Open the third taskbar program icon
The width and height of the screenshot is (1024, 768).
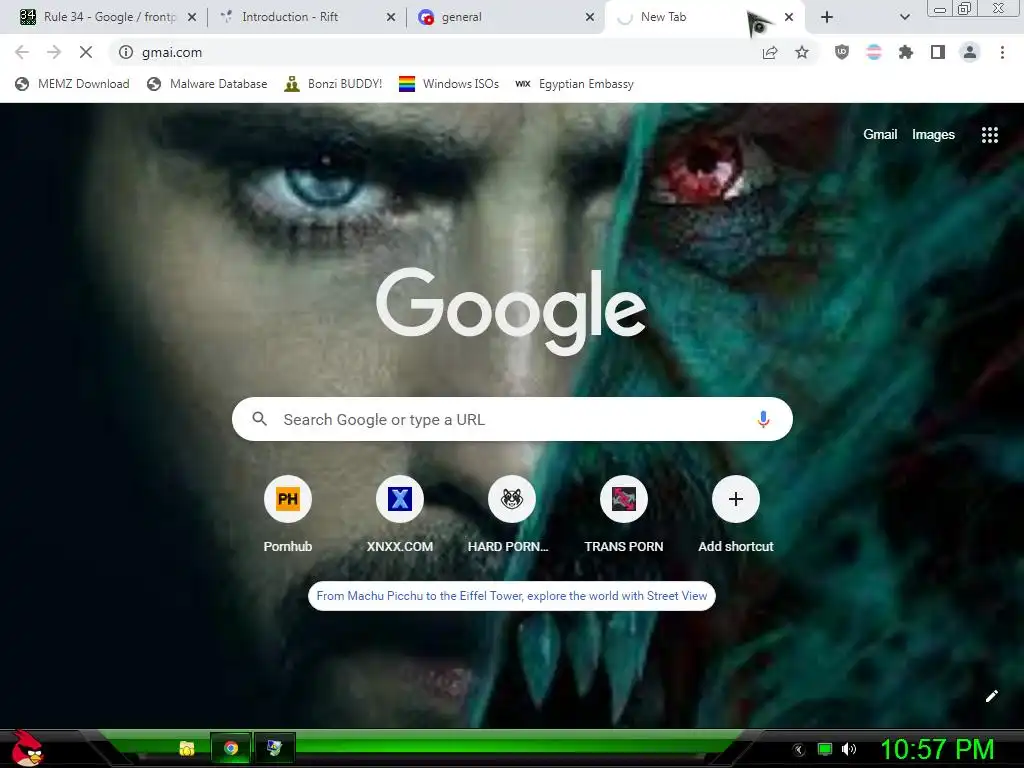[x=274, y=748]
